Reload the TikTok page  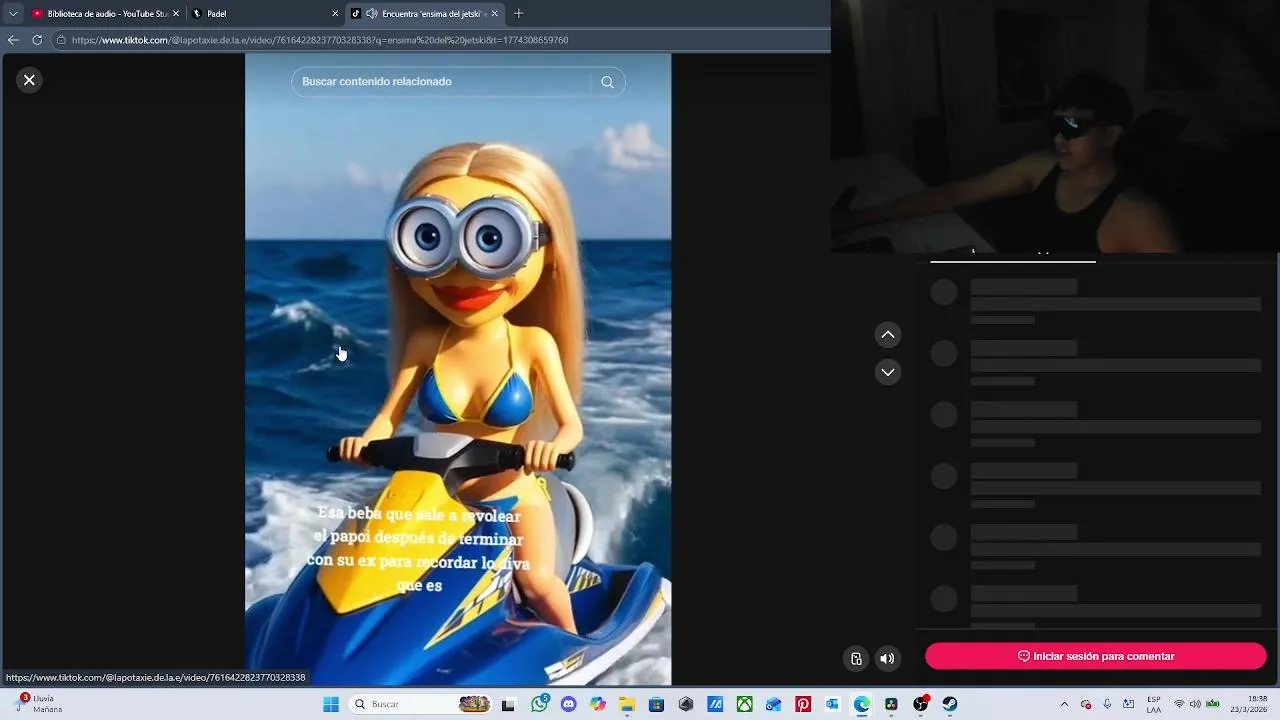pos(37,40)
